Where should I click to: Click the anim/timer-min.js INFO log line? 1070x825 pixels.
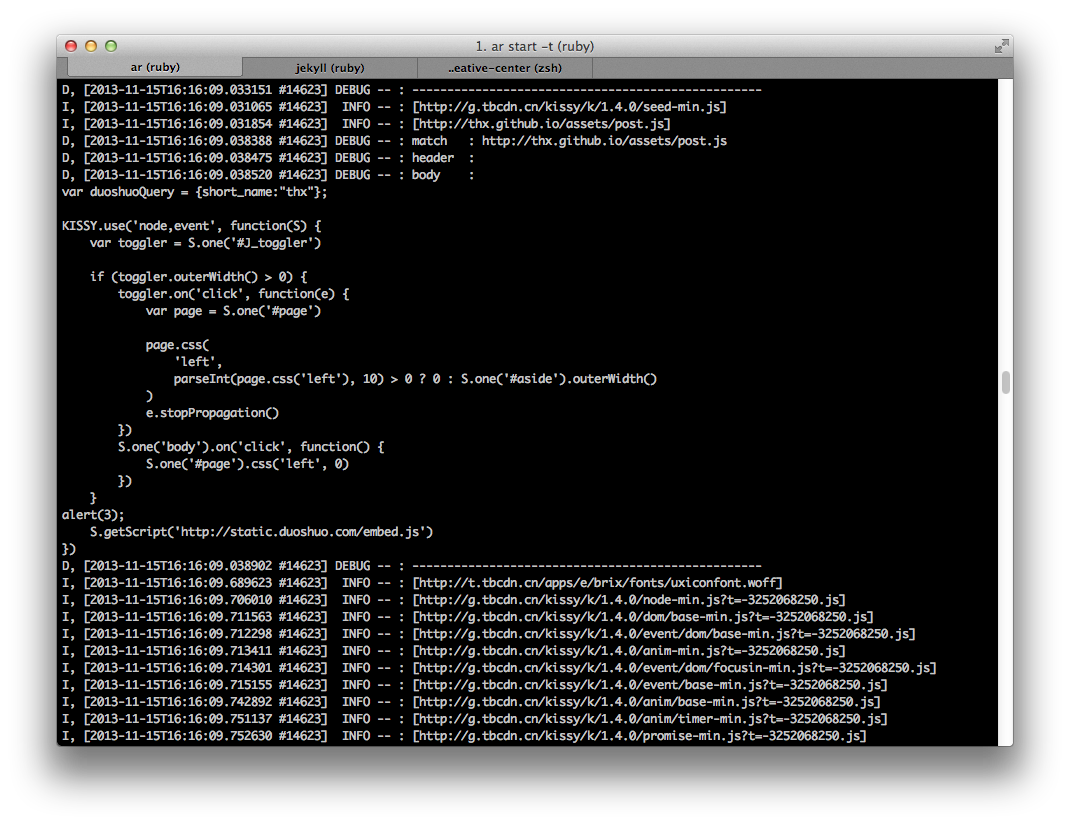coord(474,719)
